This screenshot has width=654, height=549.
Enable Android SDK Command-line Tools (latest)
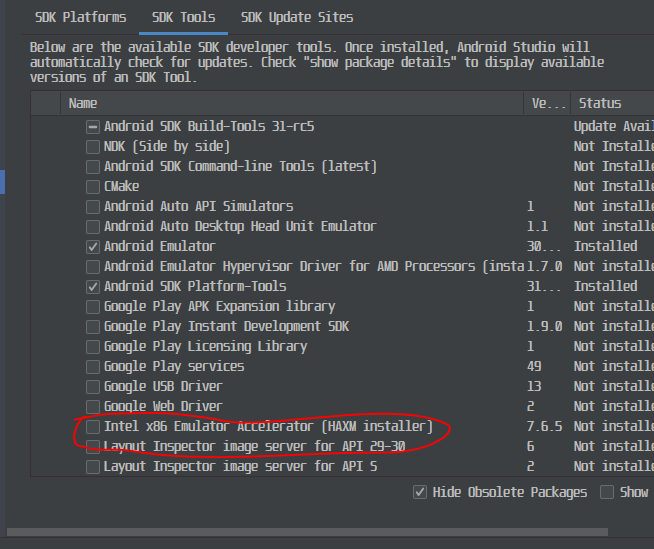pyautogui.click(x=93, y=166)
